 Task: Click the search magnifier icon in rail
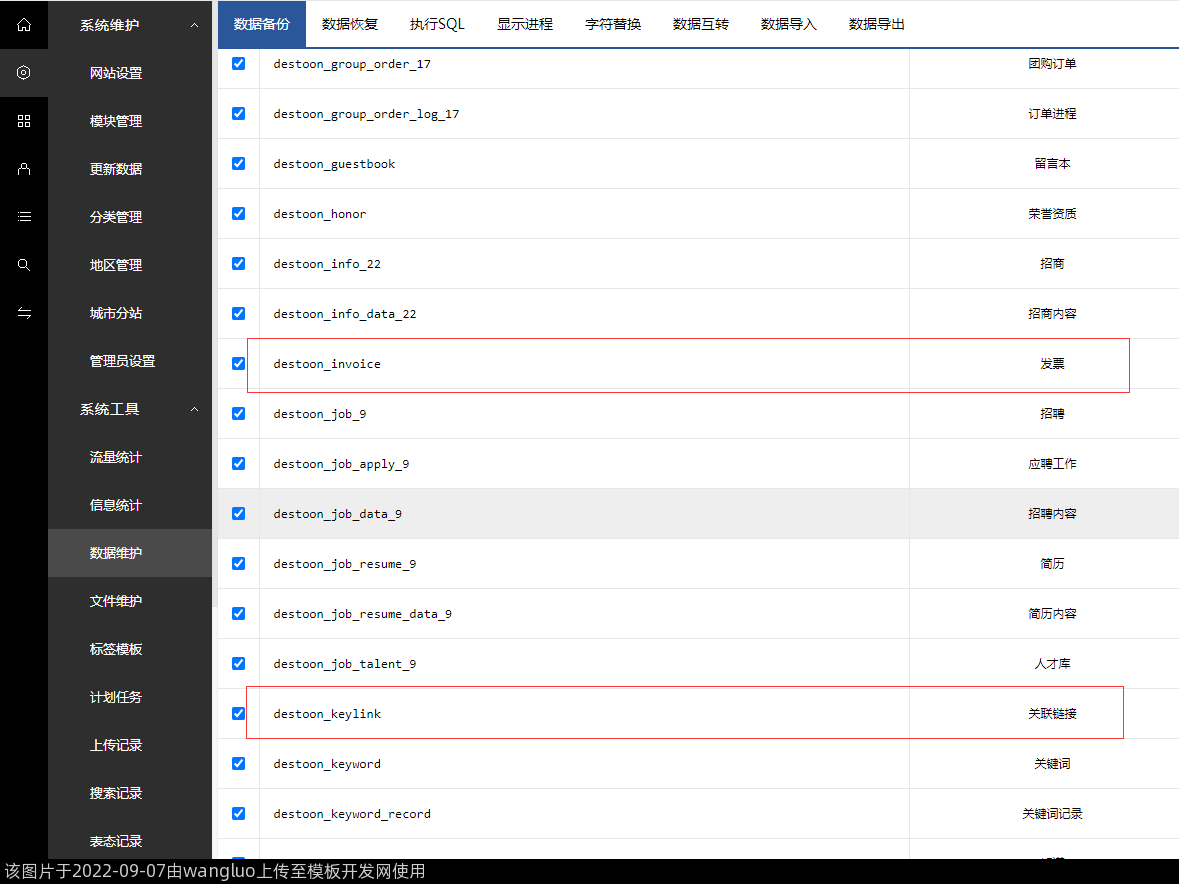tap(24, 265)
